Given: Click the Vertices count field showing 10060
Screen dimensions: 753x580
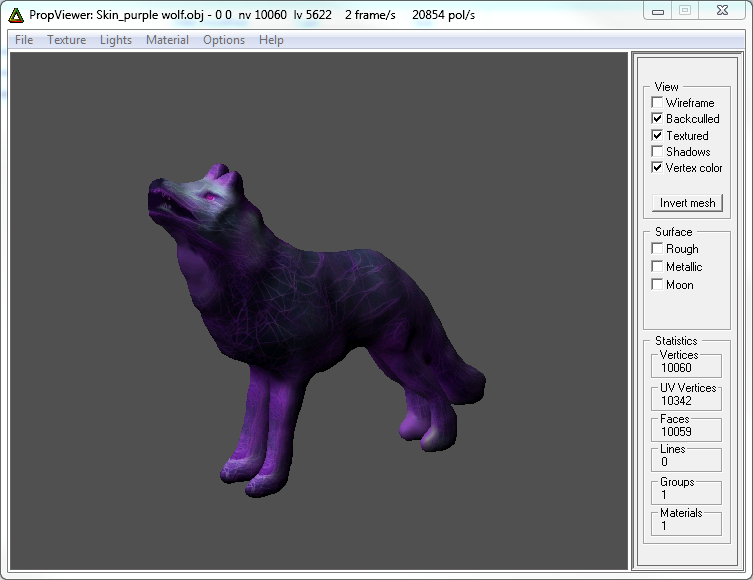Looking at the screenshot, I should point(688,368).
